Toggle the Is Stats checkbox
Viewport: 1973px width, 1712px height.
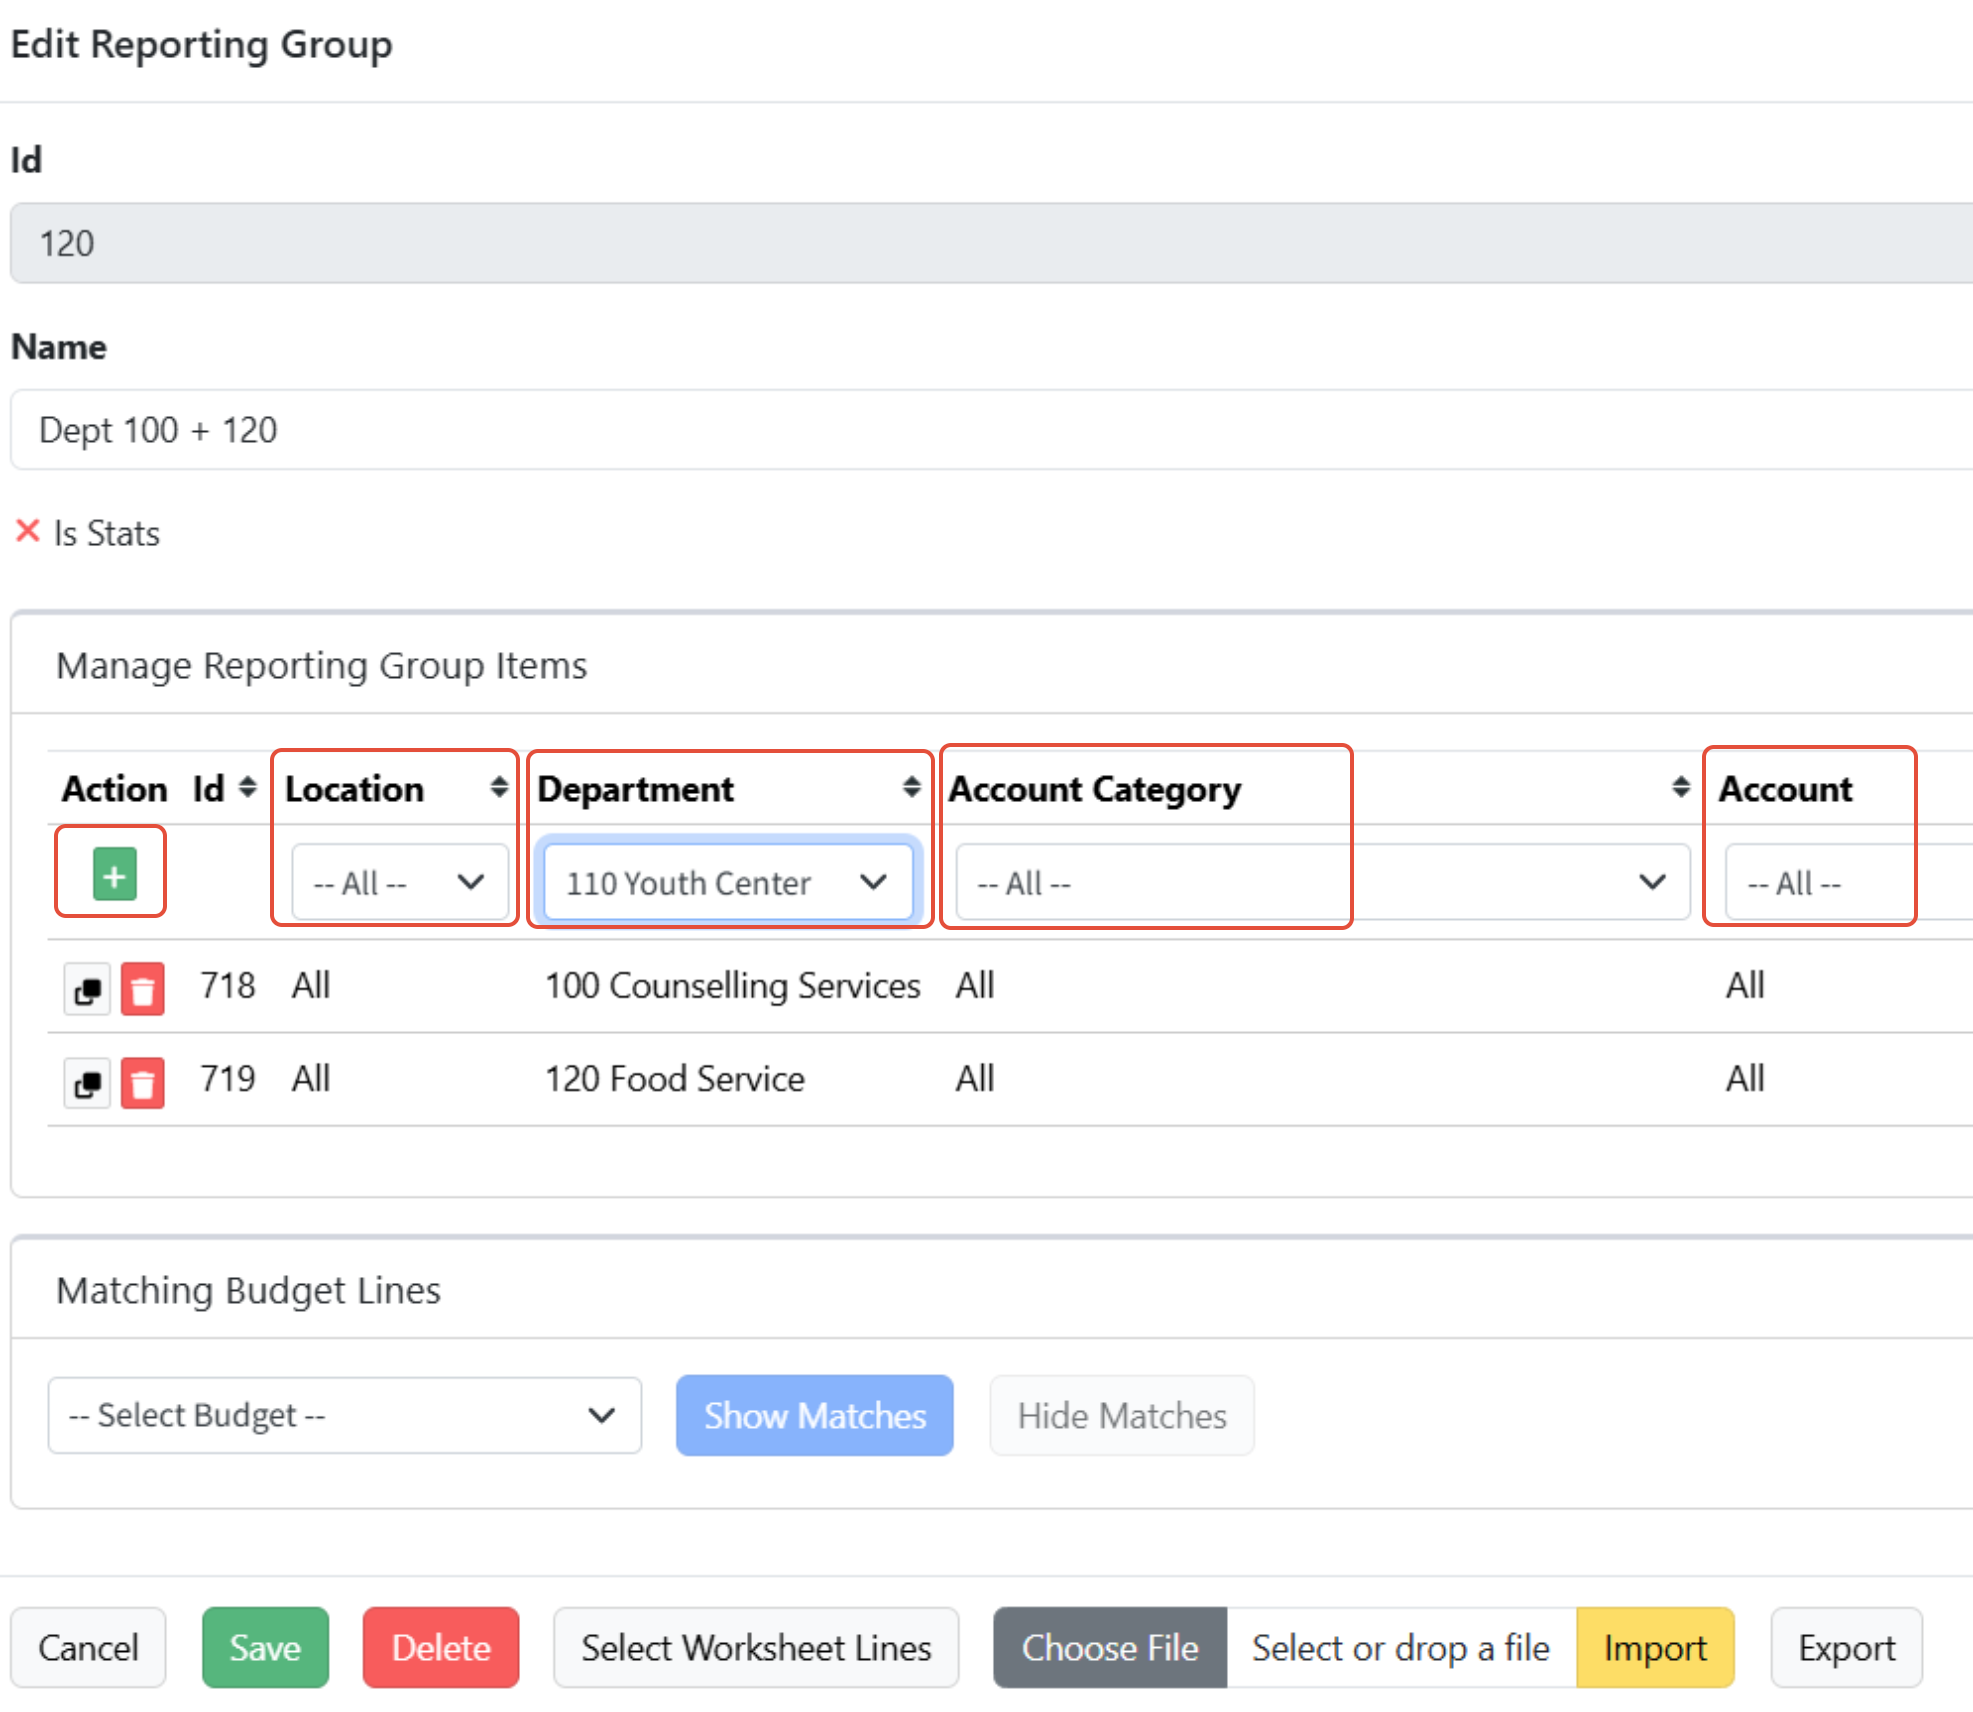click(28, 531)
